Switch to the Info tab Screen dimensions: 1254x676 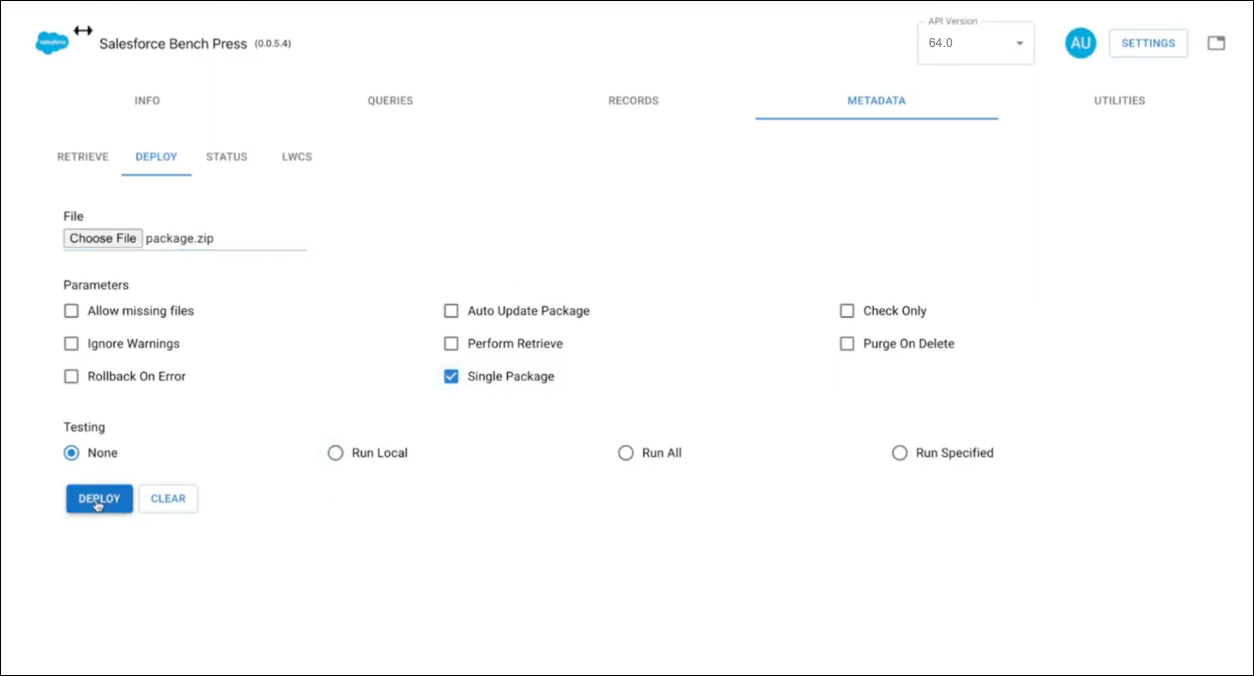147,101
